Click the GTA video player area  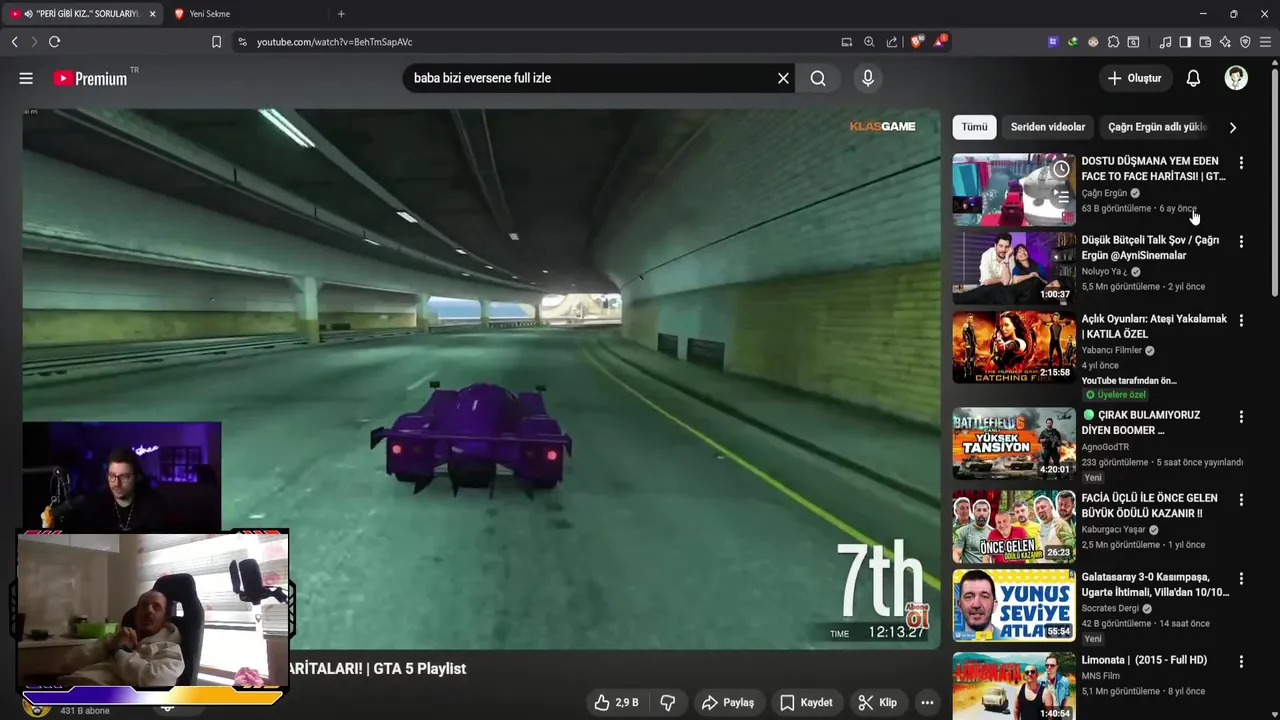point(481,378)
